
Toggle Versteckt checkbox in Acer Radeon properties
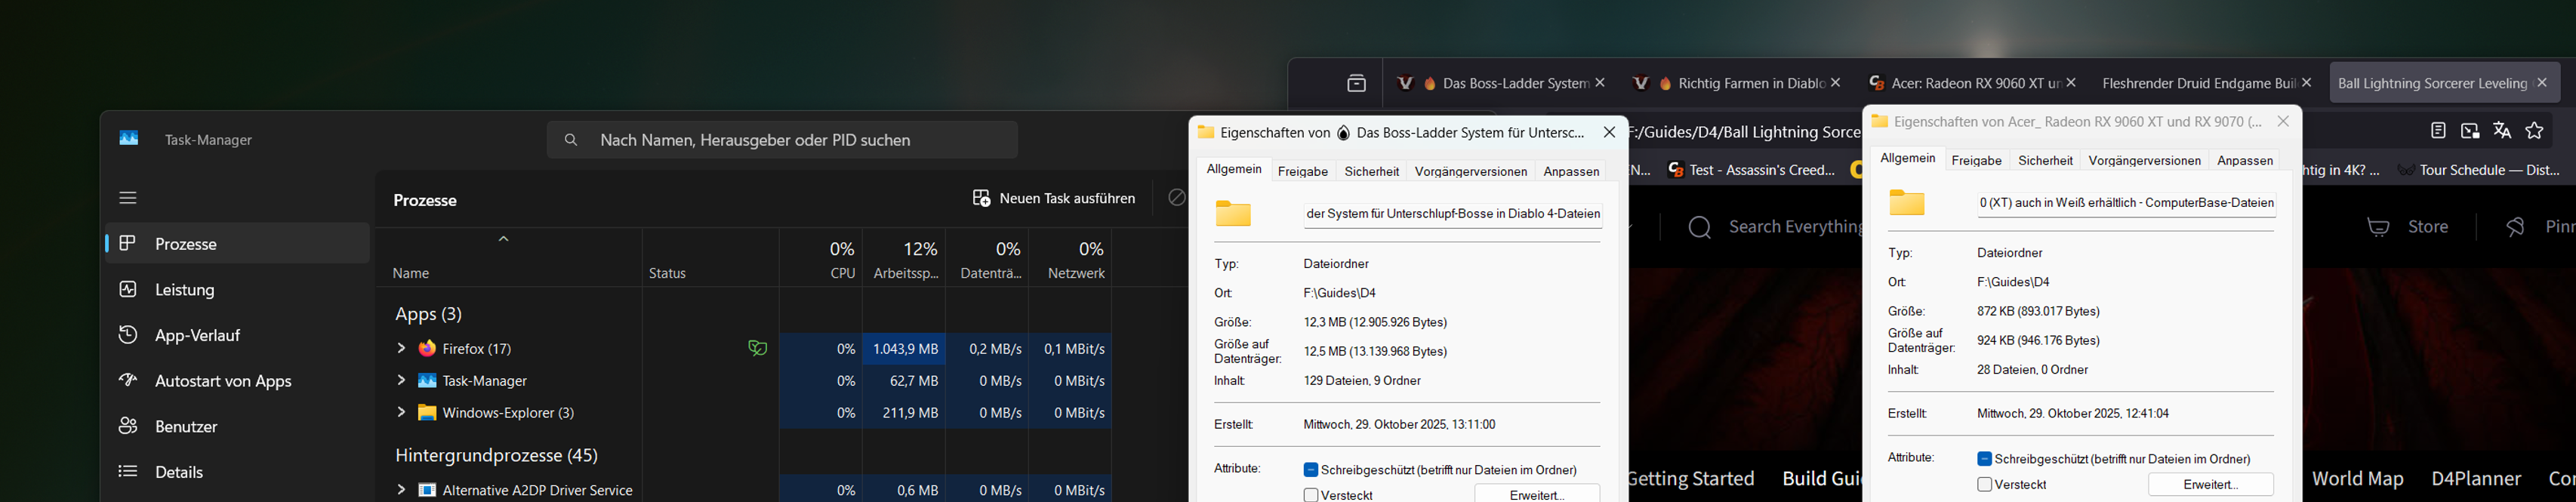pyautogui.click(x=1984, y=484)
